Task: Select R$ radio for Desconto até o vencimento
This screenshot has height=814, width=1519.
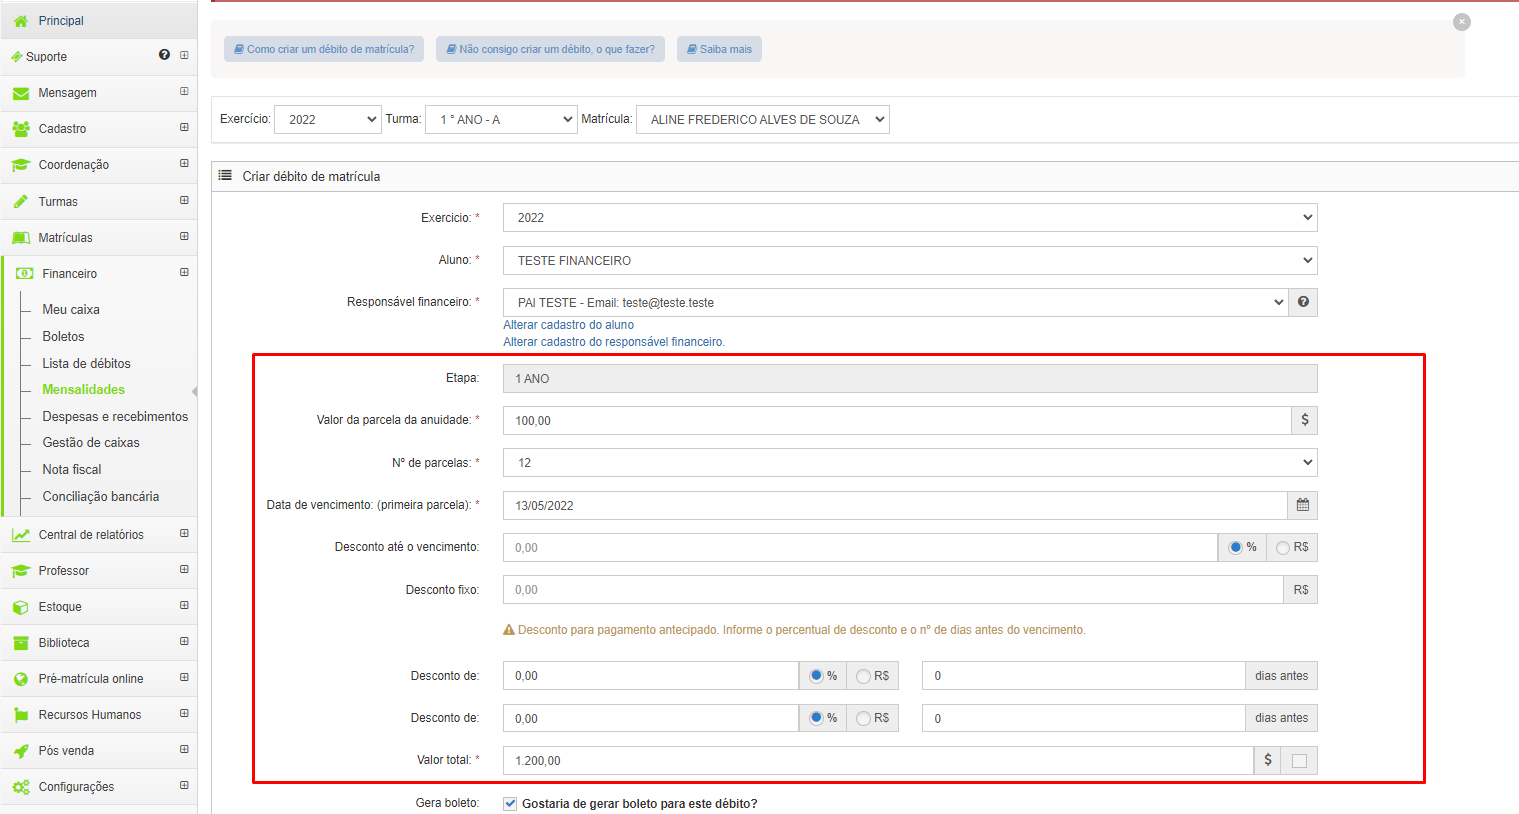Action: 1282,548
